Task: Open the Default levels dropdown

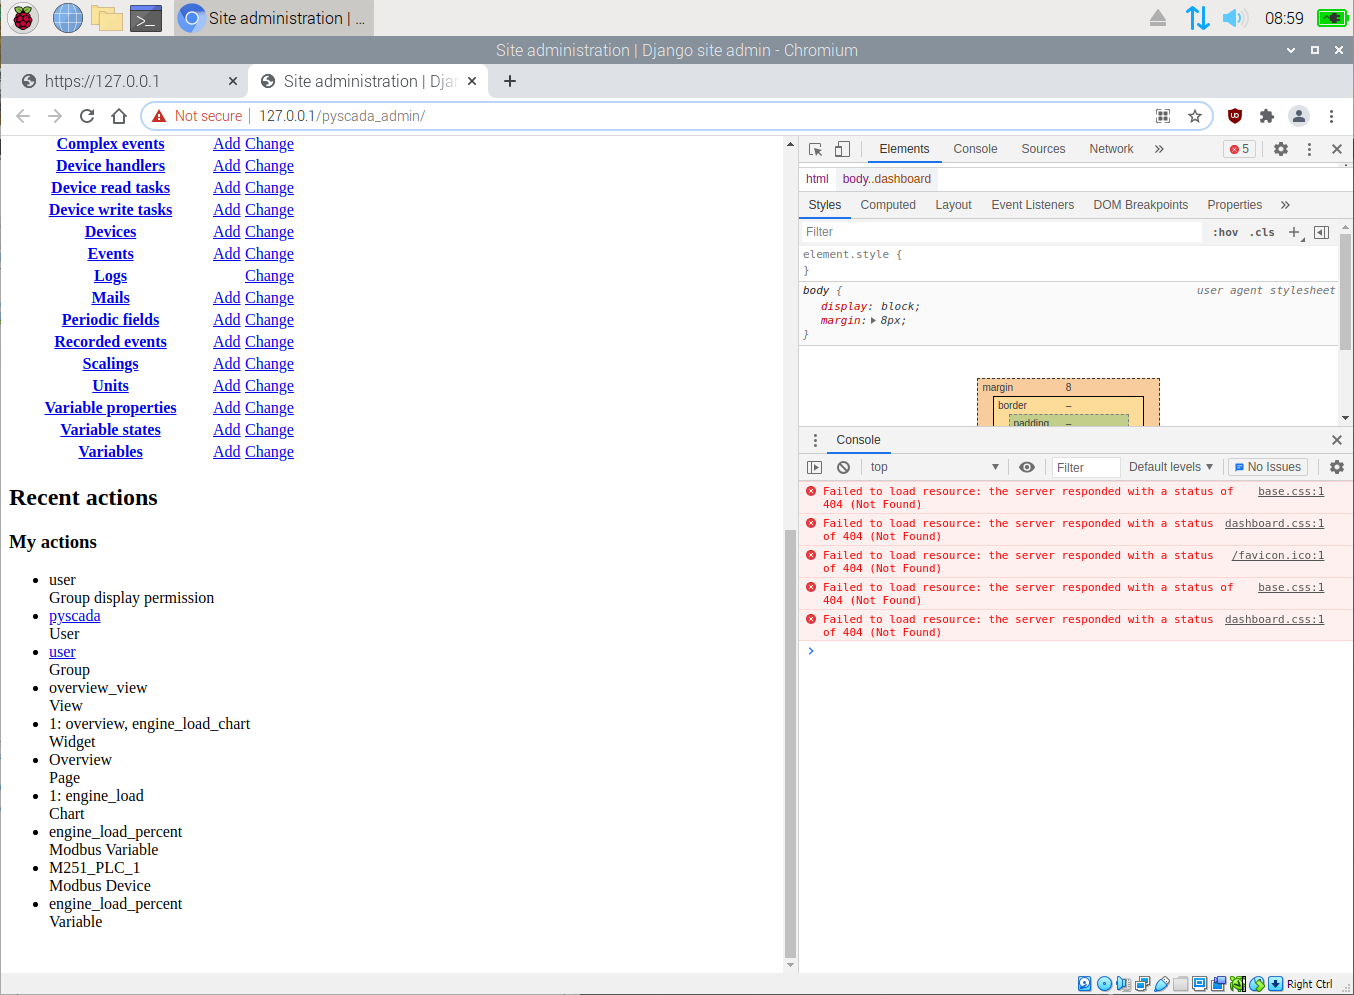Action: click(x=1170, y=467)
